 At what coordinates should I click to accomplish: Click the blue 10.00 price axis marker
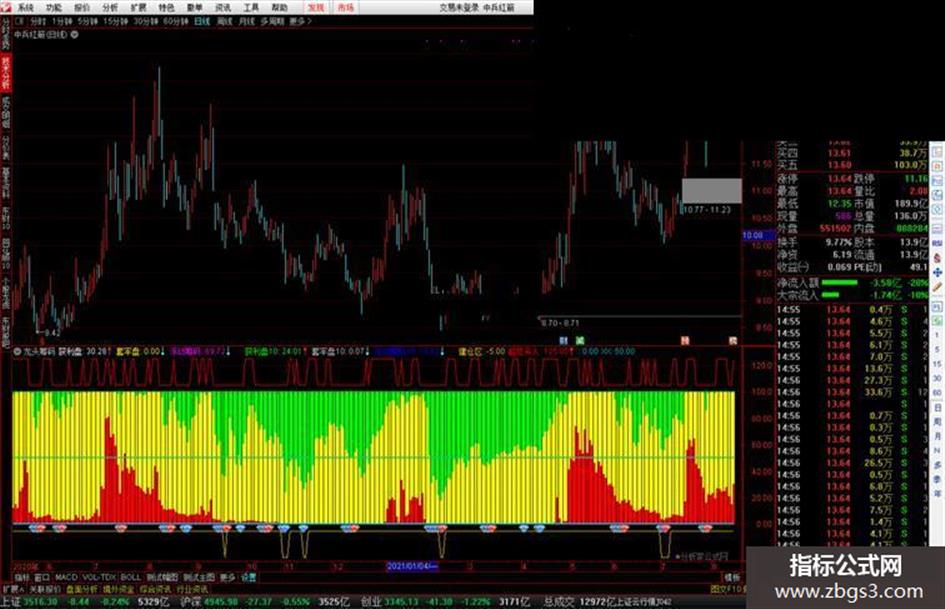(759, 235)
